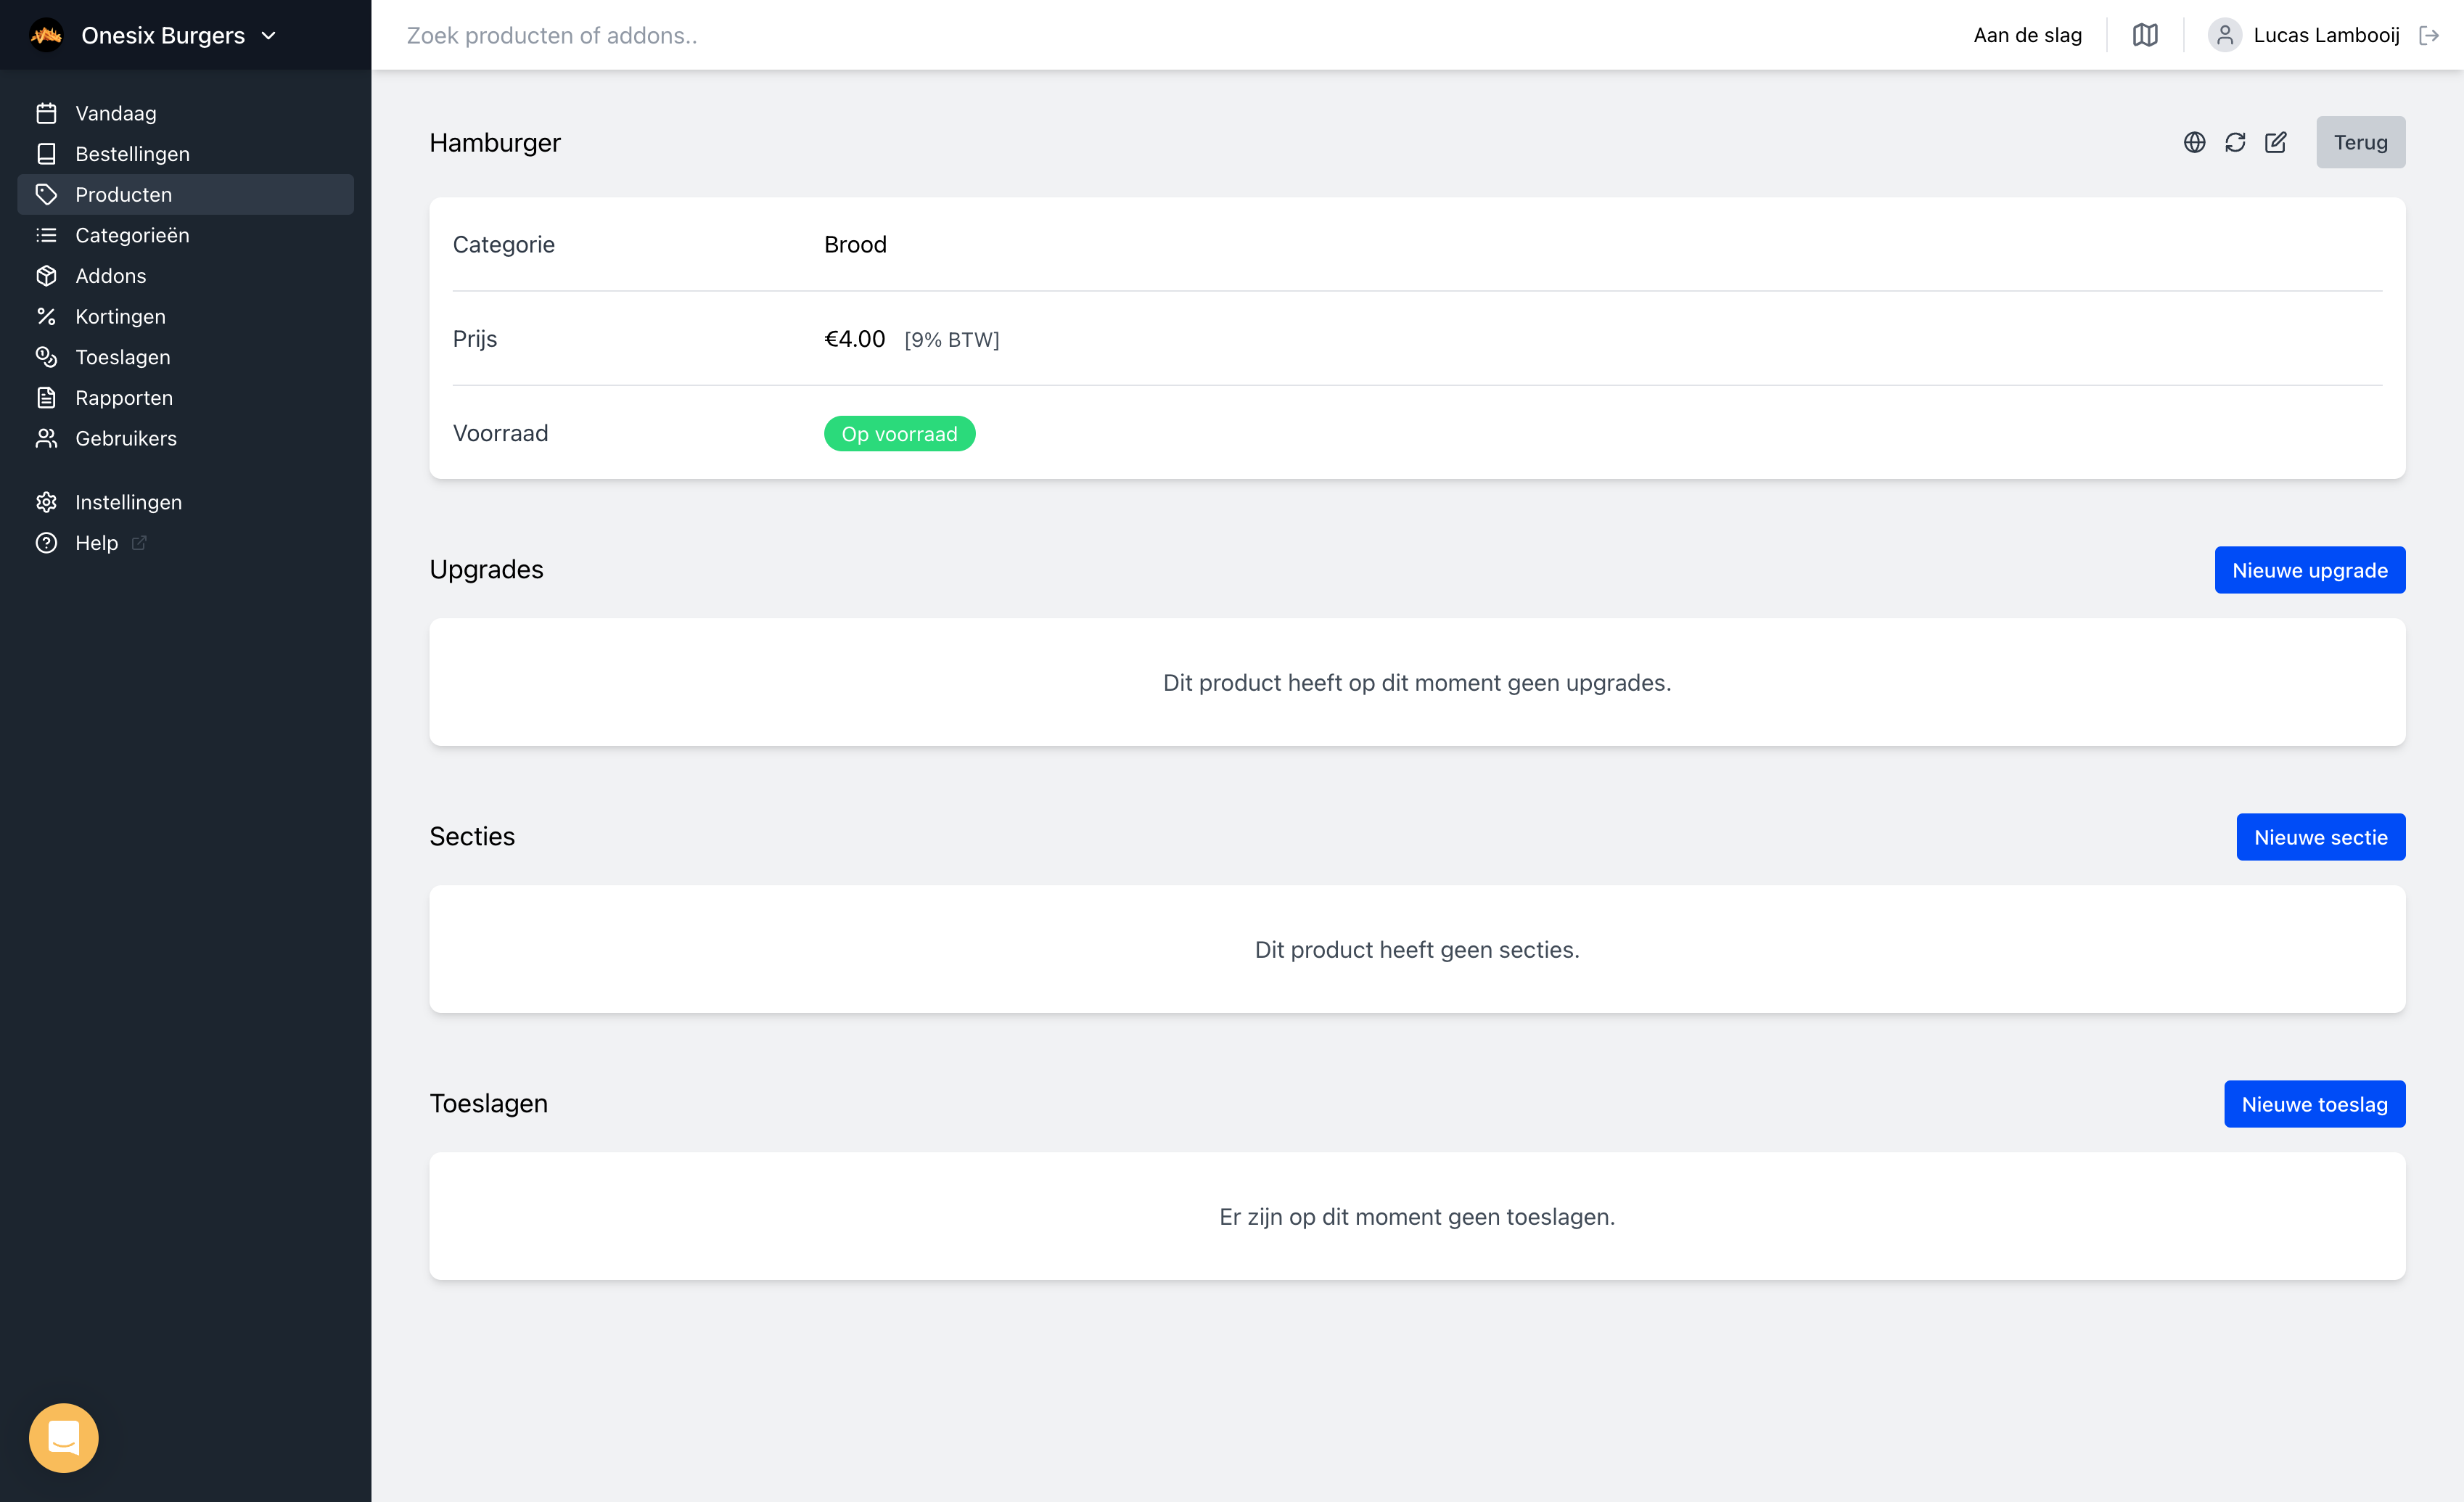Click the Secties section heading
Screen dimensions: 2464x1502
click(x=472, y=836)
